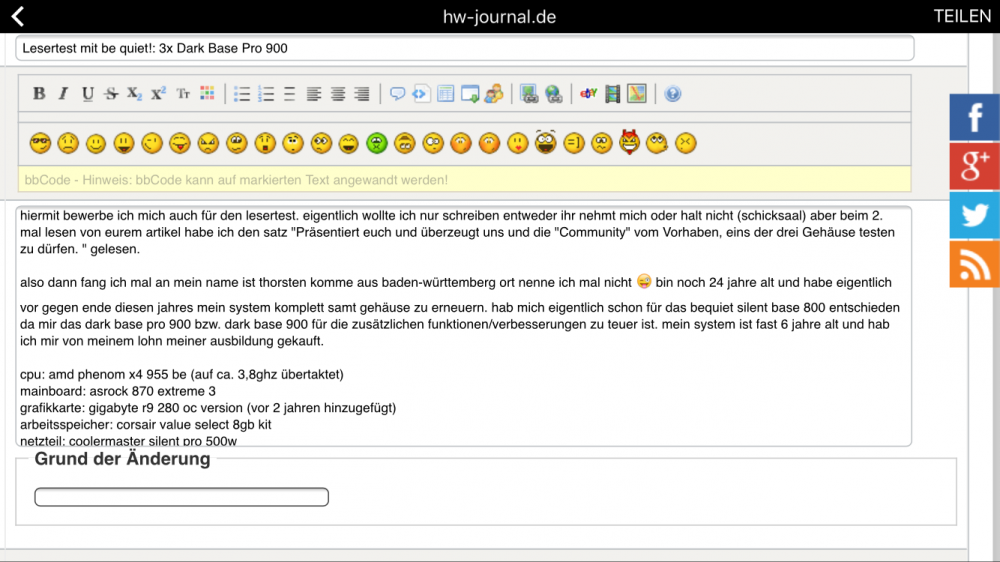Apply subscript formatting
This screenshot has width=1000, height=562.
pos(134,94)
